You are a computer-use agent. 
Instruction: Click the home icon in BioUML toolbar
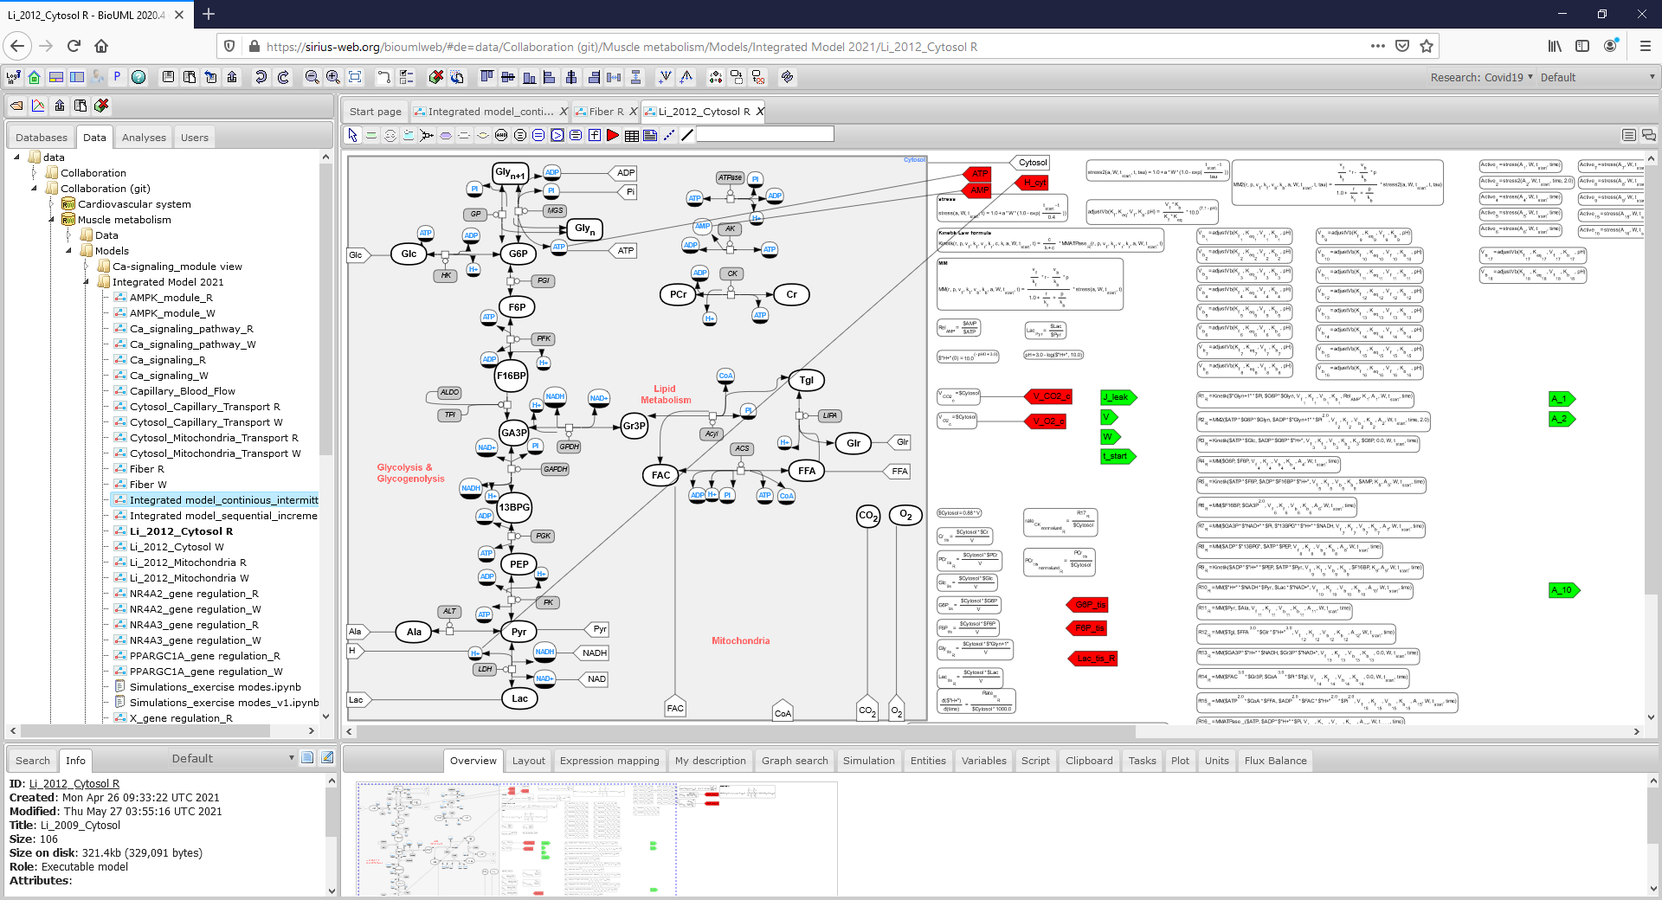tap(34, 77)
